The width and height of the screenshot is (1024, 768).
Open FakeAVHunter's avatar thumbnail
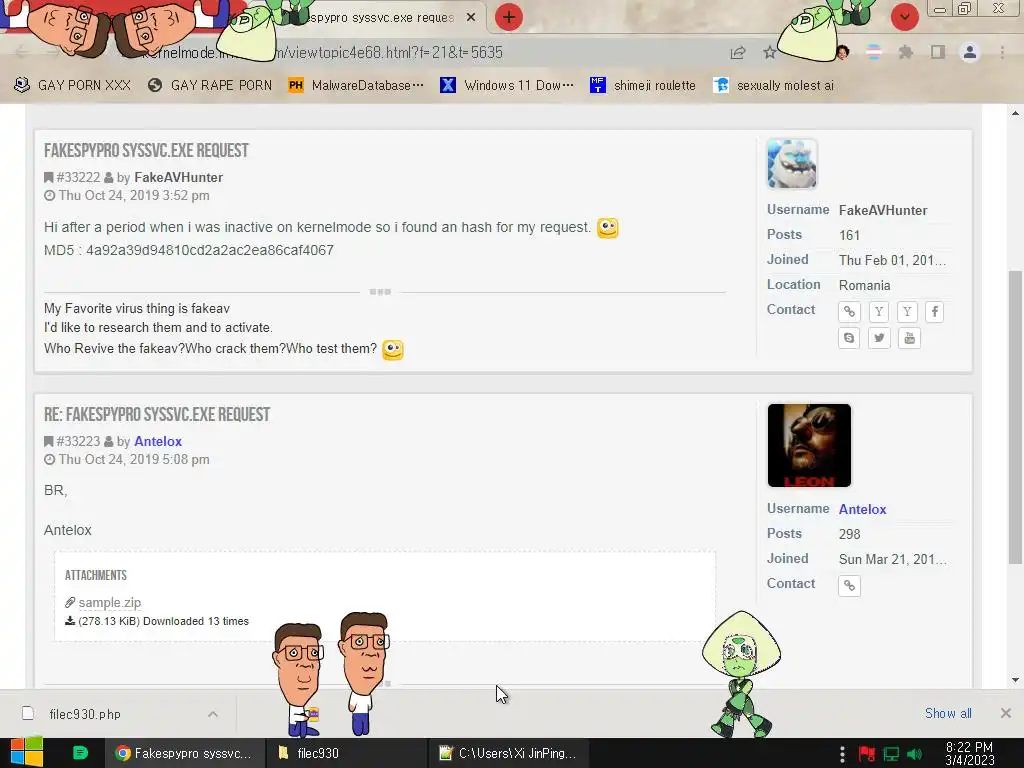(x=792, y=163)
